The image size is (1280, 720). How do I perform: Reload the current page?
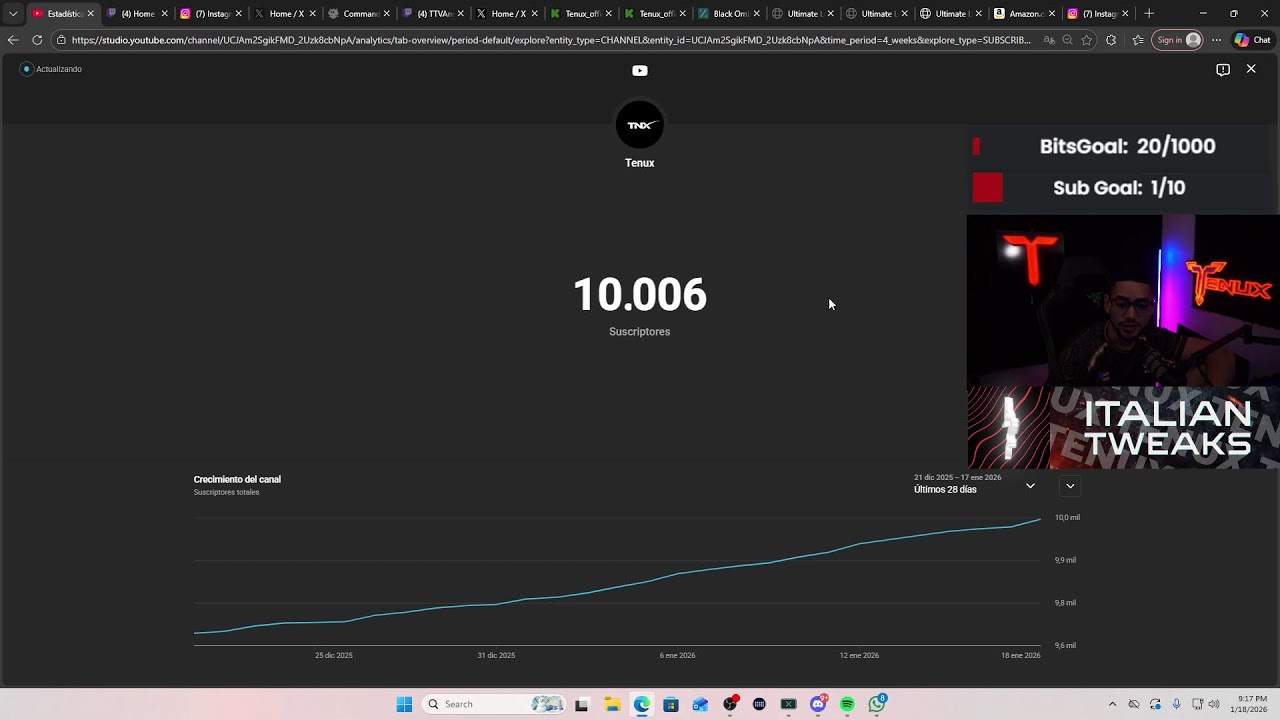click(x=37, y=40)
